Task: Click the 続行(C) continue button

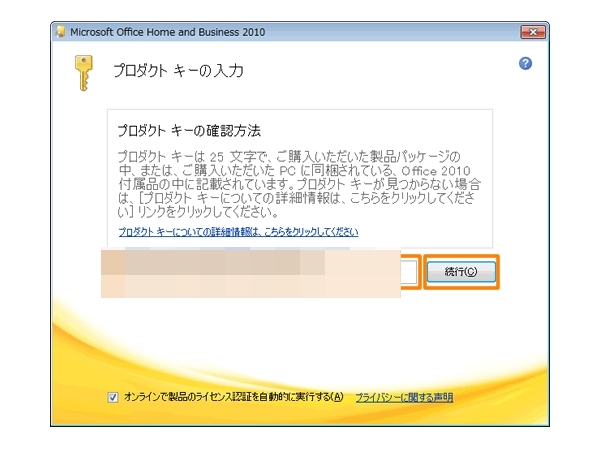Action: point(461,272)
